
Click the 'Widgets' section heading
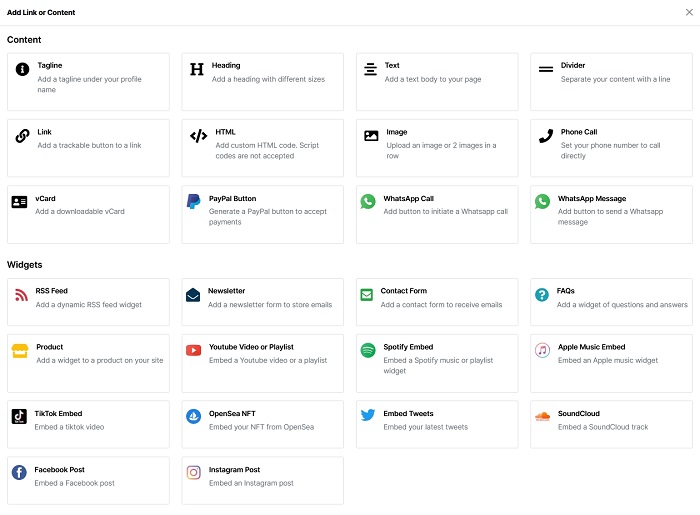25,265
